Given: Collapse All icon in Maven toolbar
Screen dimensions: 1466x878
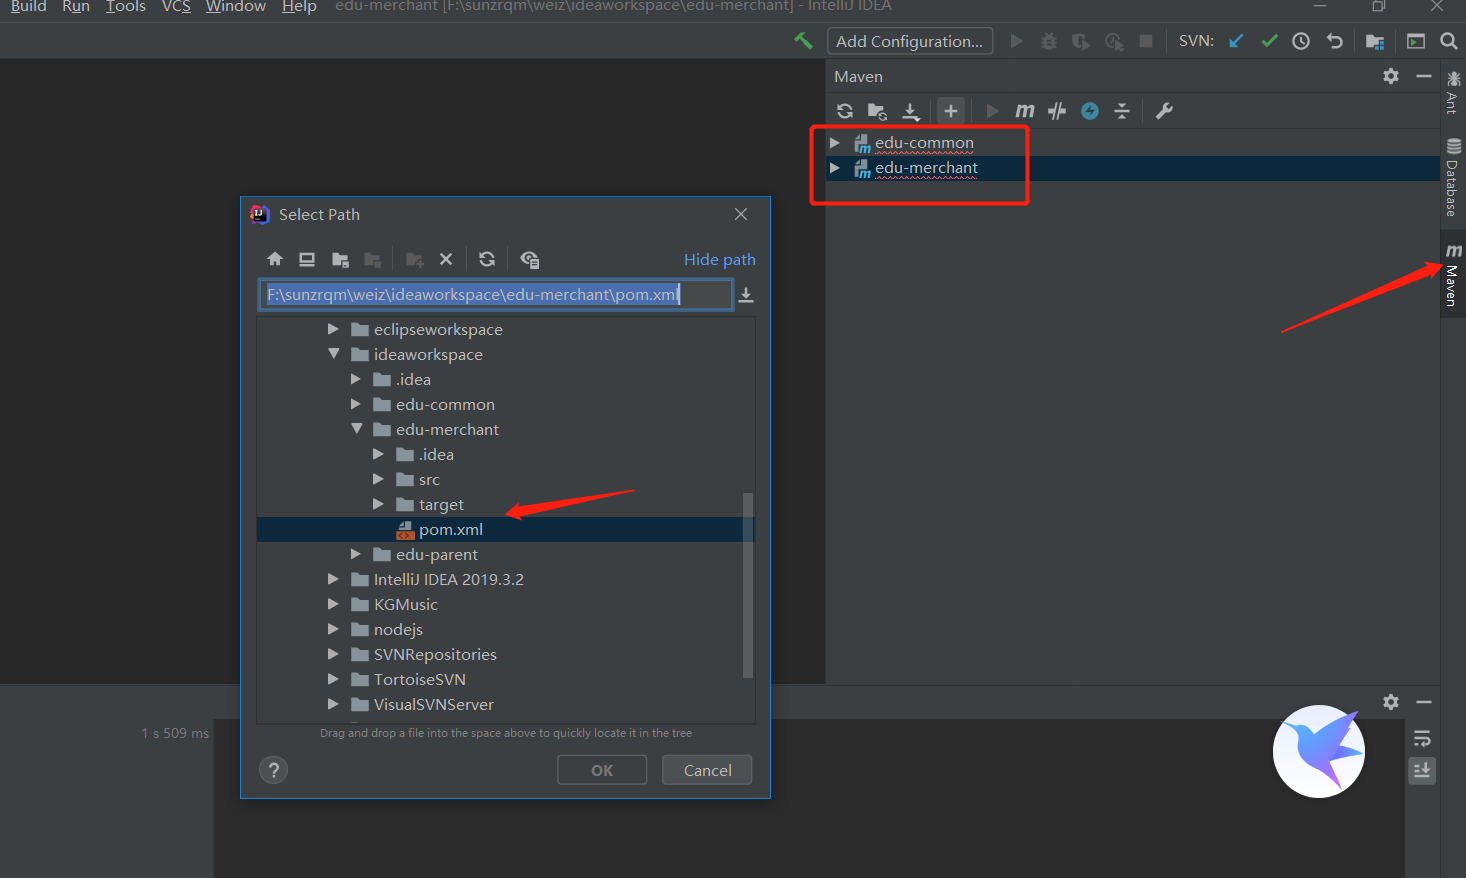Looking at the screenshot, I should 1122,111.
